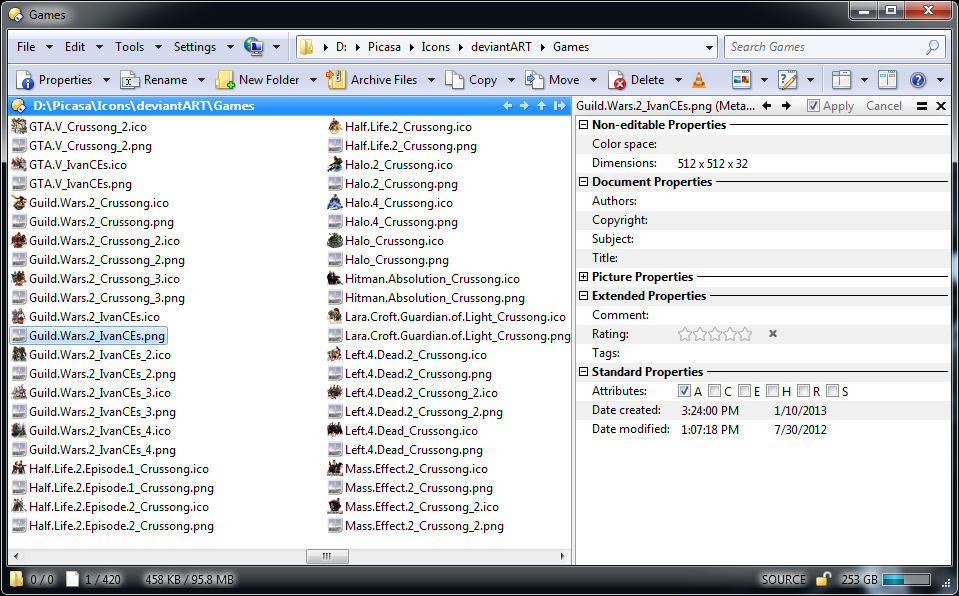
Task: Click the edit notepad toolbar icon
Action: [788, 80]
